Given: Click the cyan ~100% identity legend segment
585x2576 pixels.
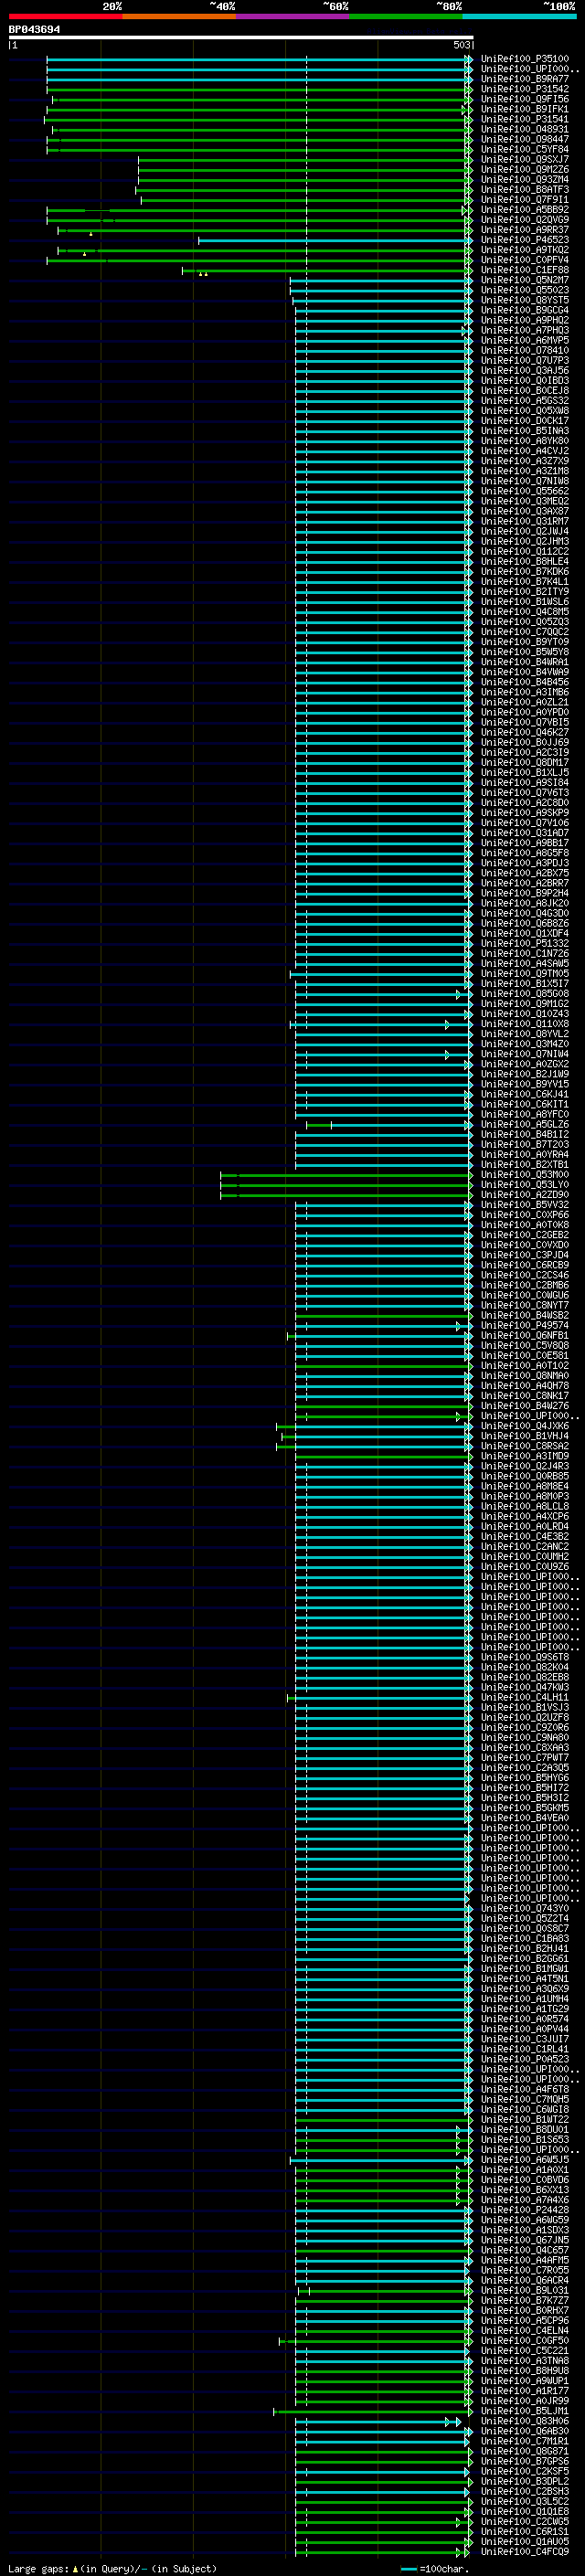Looking at the screenshot, I should click(x=520, y=17).
